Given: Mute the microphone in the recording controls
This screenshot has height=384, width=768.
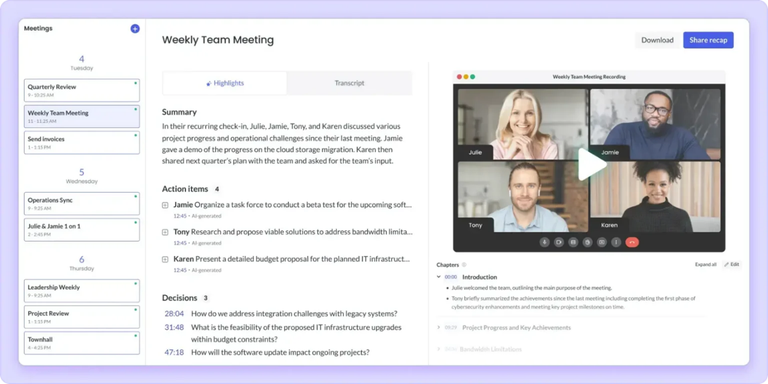Looking at the screenshot, I should coord(544,242).
